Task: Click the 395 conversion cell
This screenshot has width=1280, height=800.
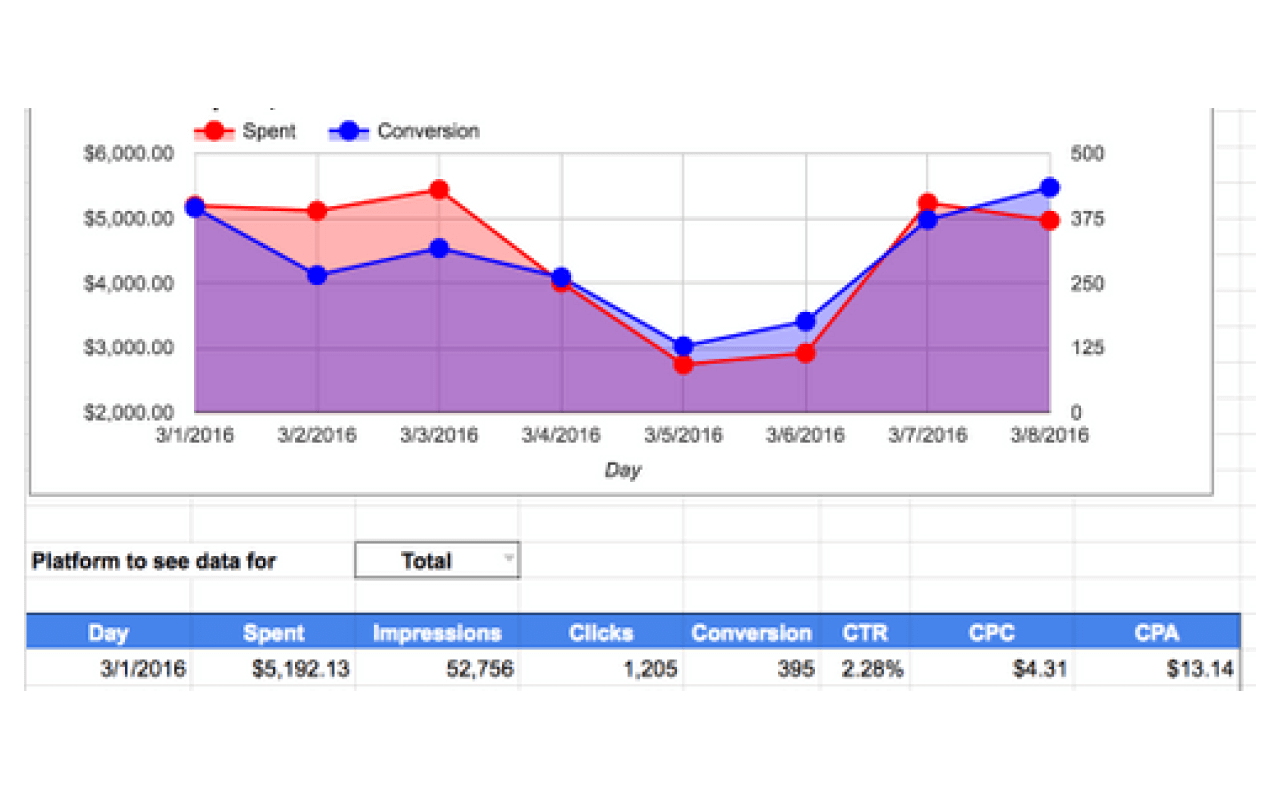Action: coord(752,669)
